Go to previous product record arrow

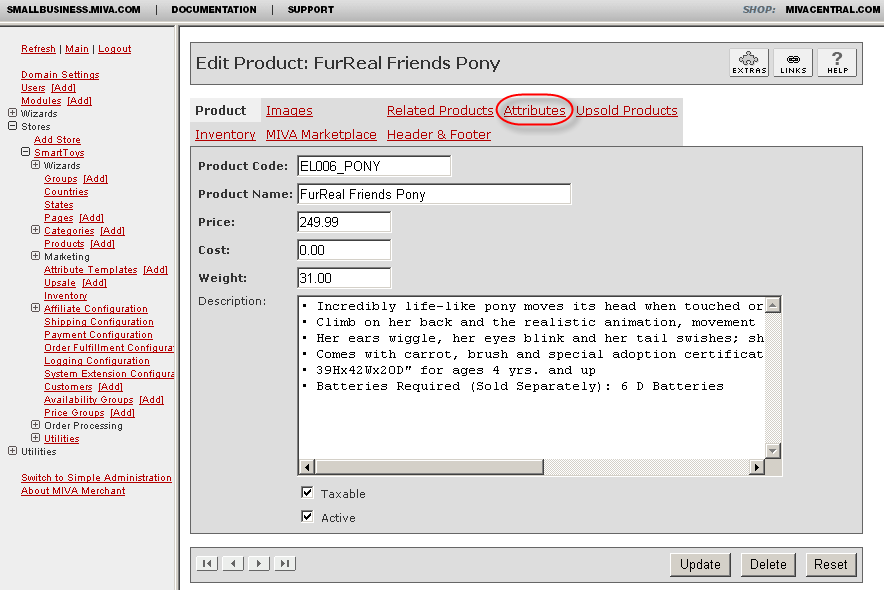pyautogui.click(x=233, y=563)
